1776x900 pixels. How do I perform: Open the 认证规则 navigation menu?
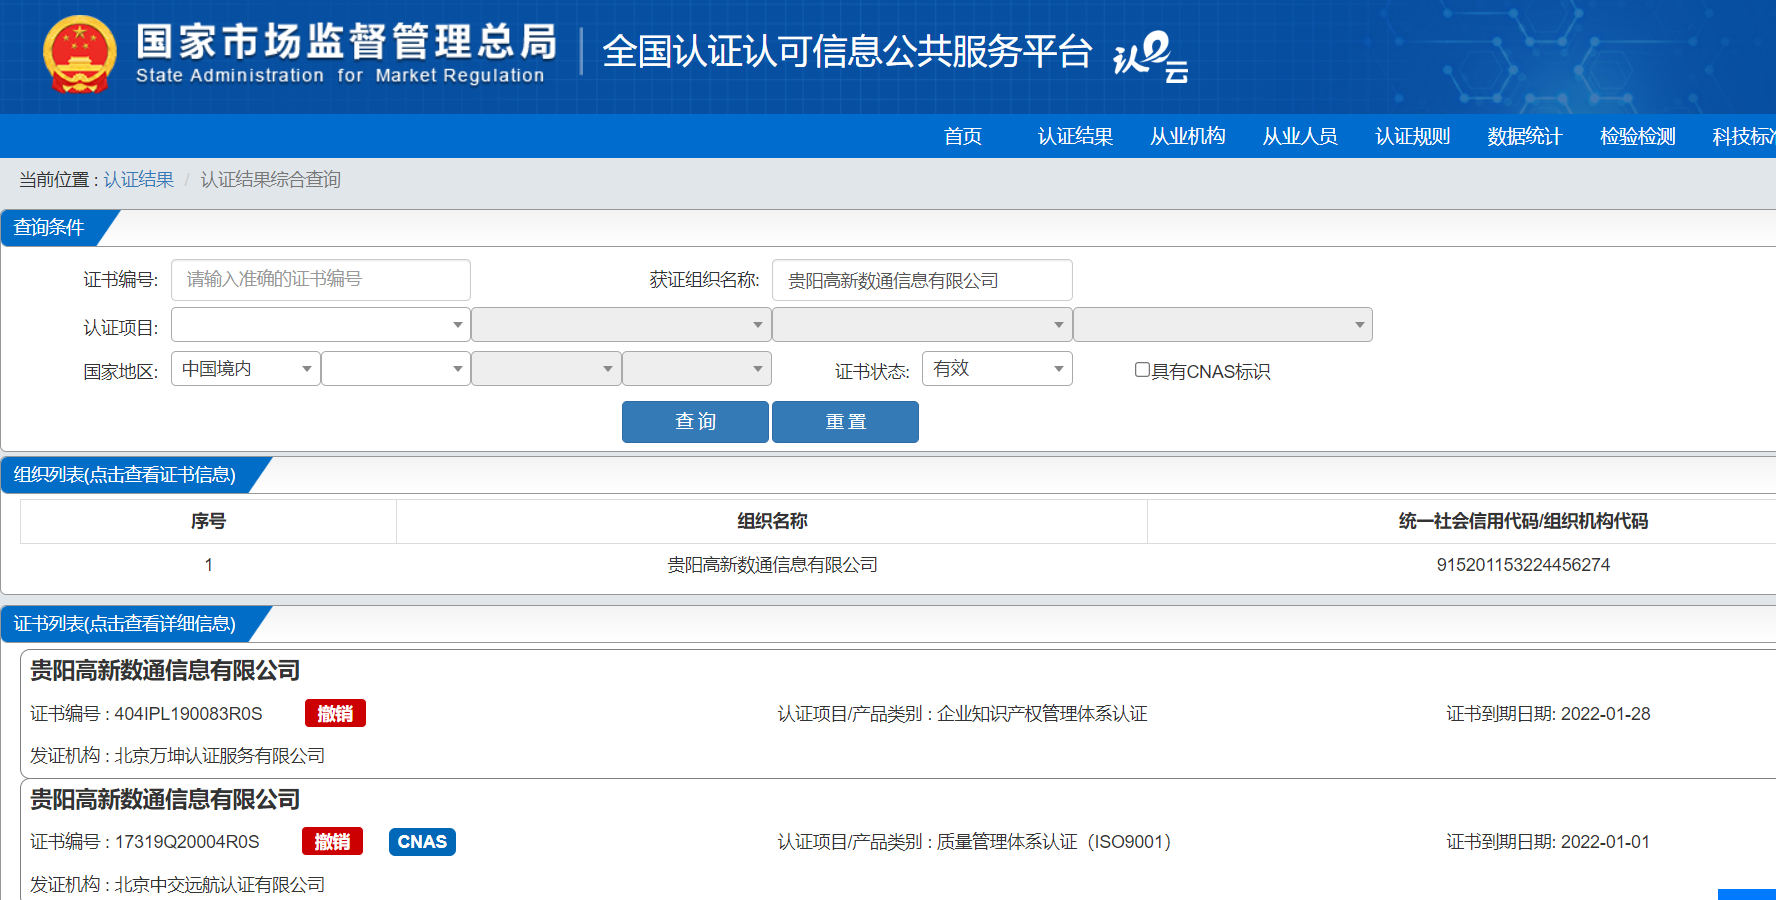1412,136
